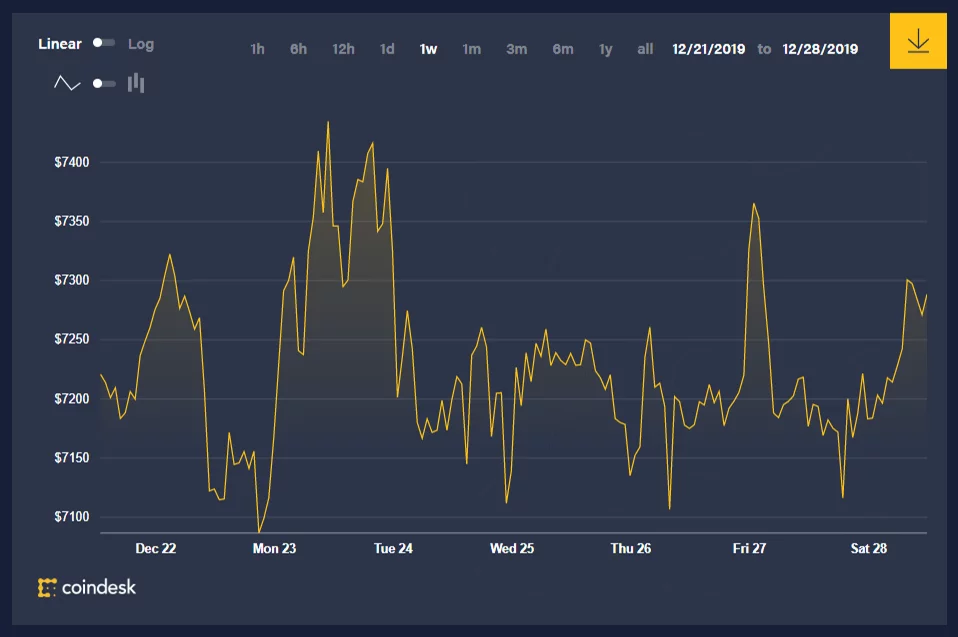Select the line chart icon
Screen dimensions: 958x637
pyautogui.click(x=67, y=83)
